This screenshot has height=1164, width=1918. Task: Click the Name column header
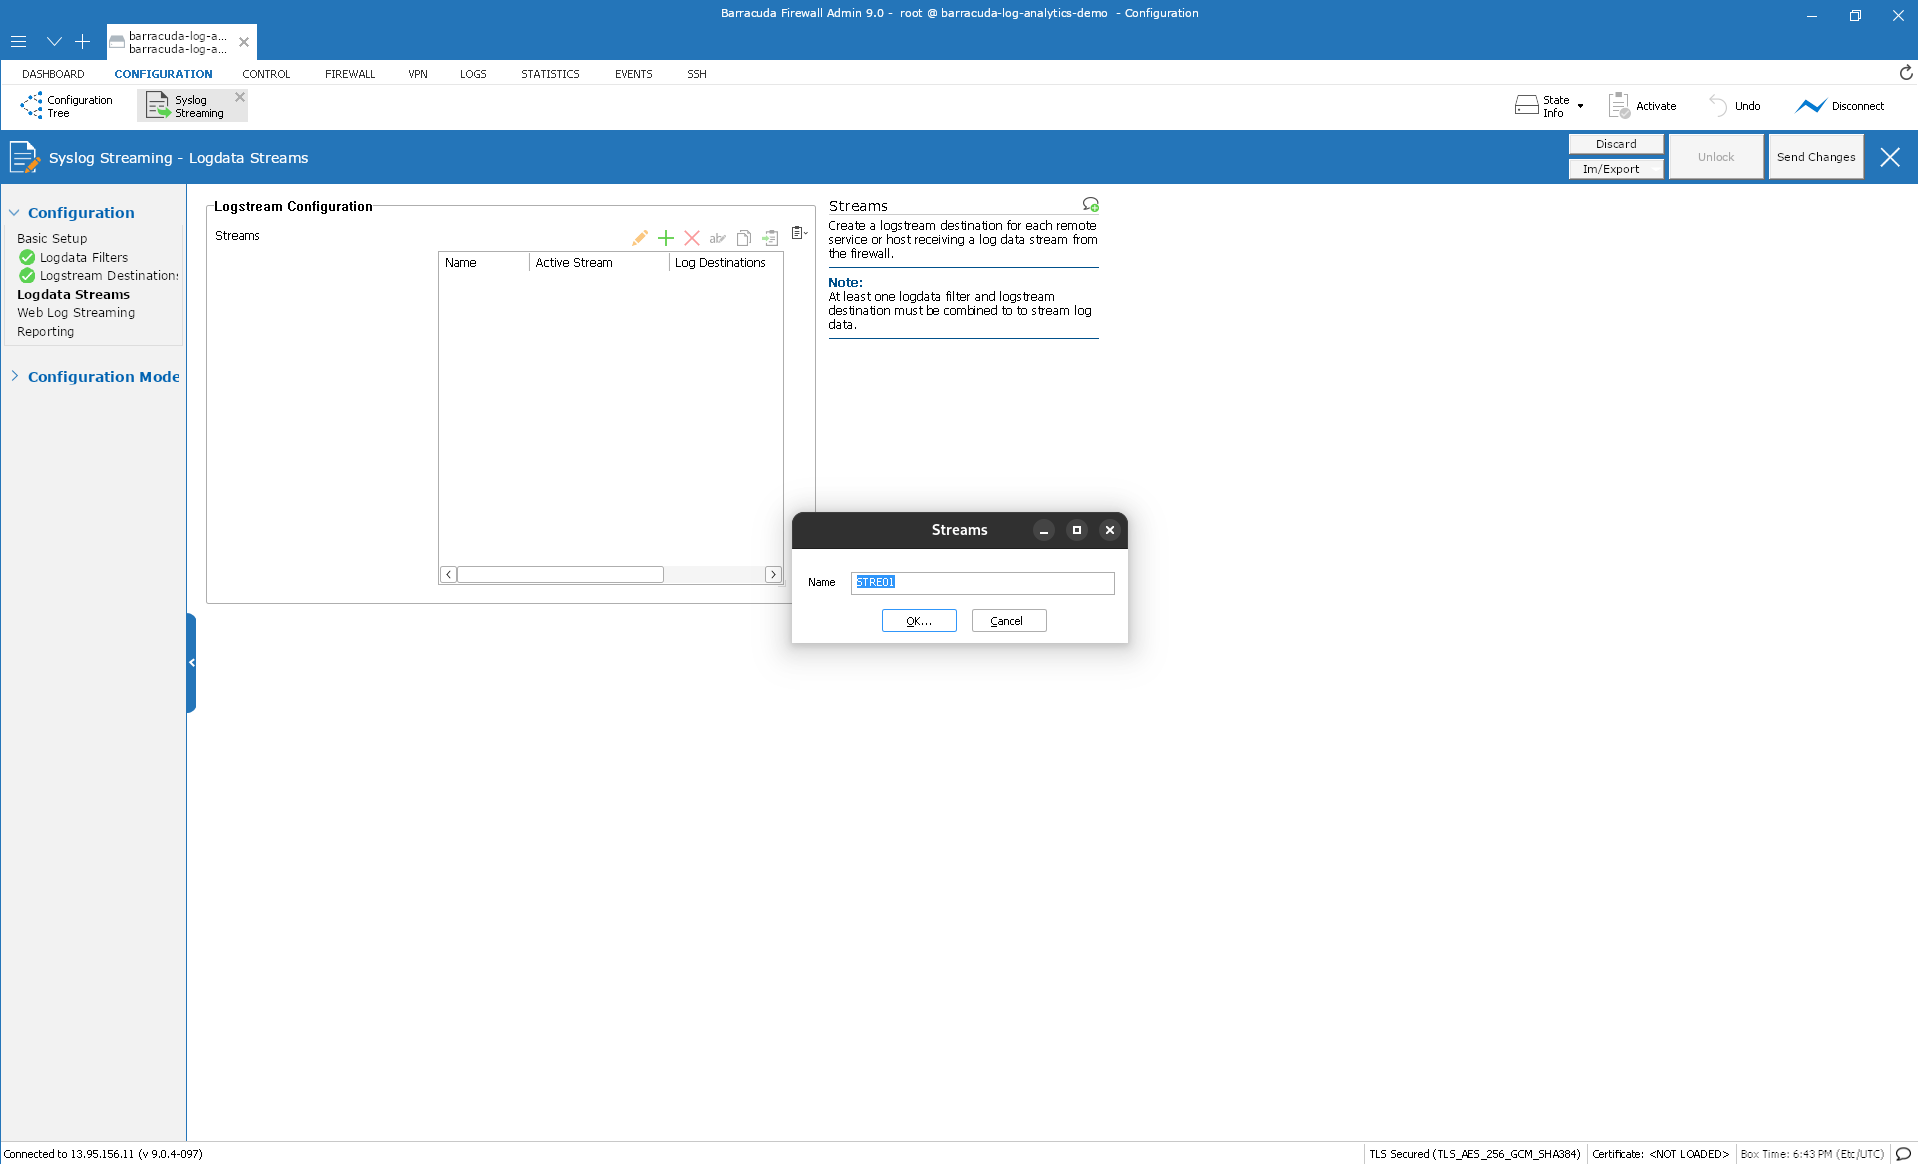tap(484, 263)
